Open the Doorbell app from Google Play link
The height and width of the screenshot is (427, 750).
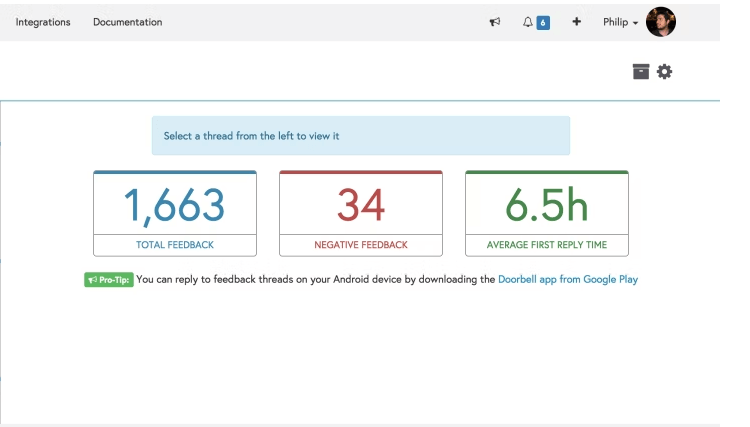[568, 279]
